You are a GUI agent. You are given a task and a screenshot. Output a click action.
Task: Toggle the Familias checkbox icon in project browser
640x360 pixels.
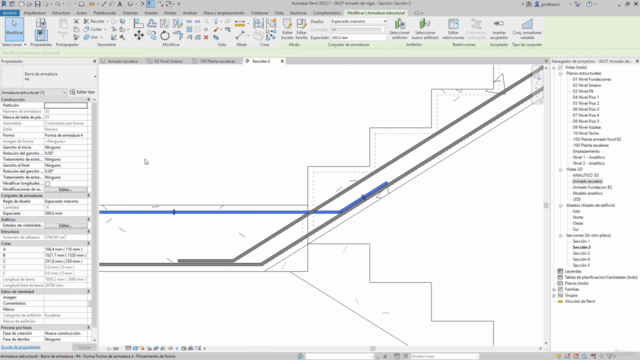click(560, 289)
